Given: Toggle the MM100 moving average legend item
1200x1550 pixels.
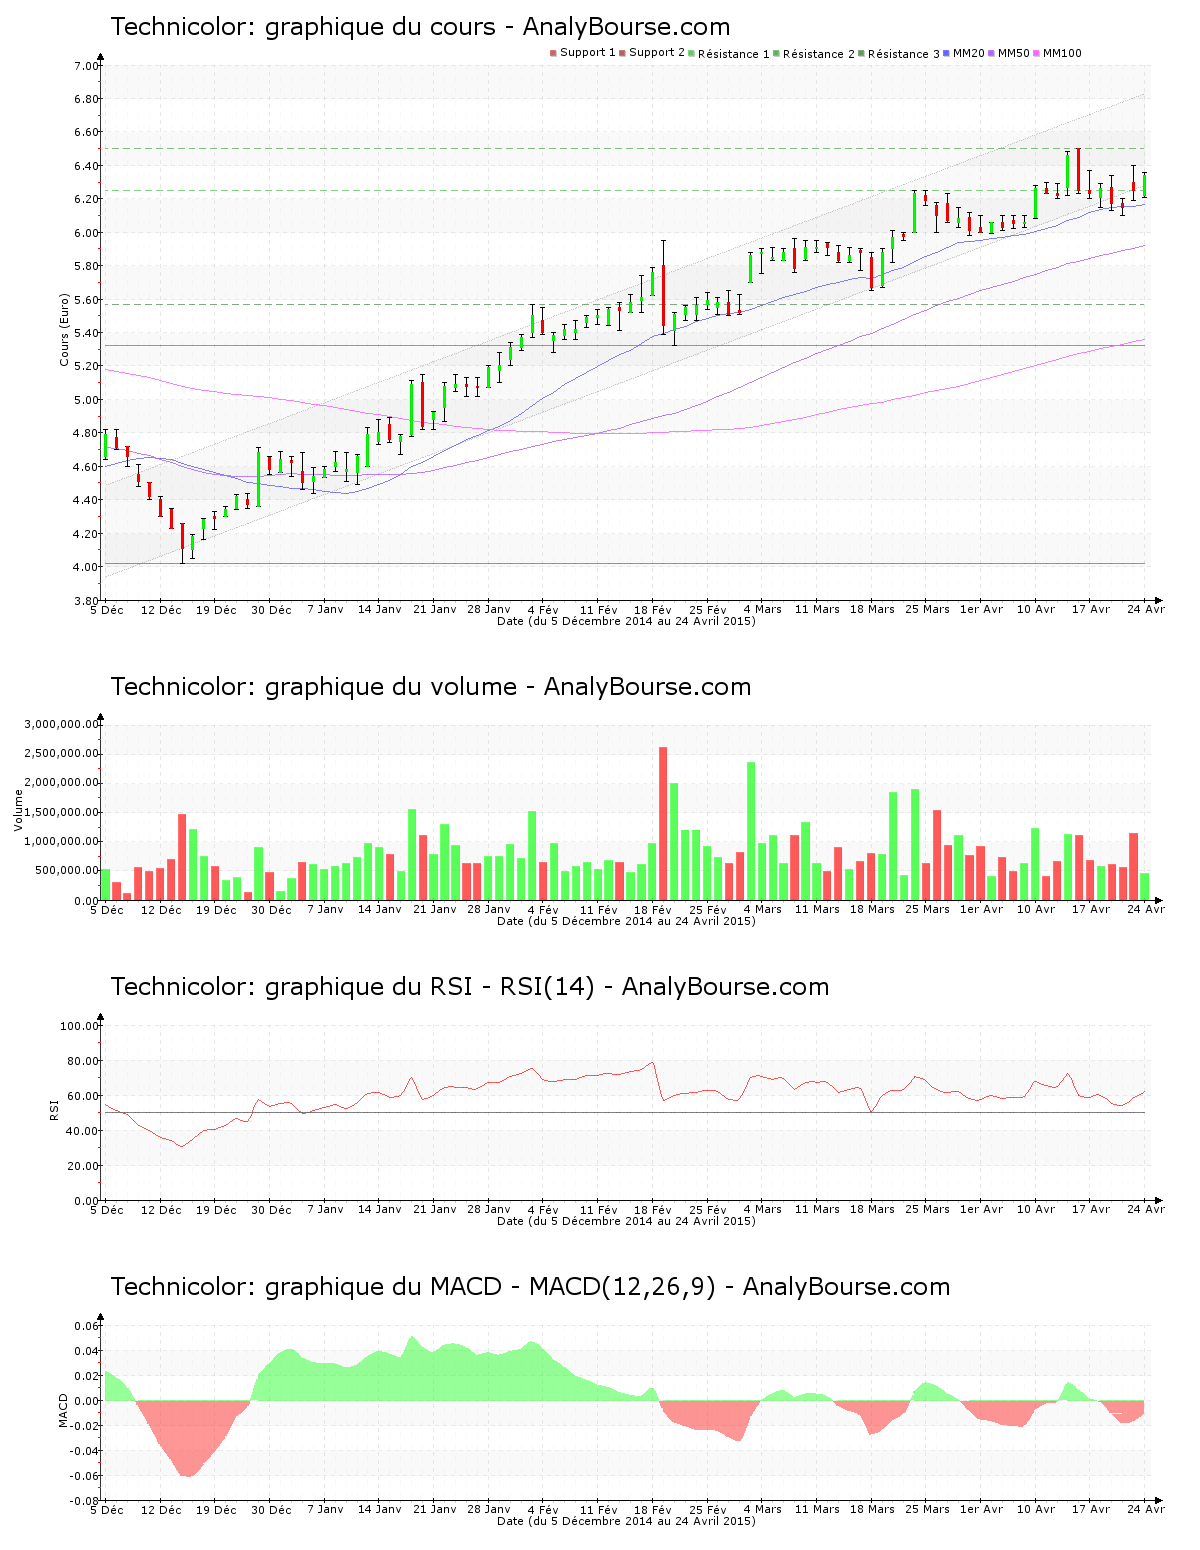Looking at the screenshot, I should pyautogui.click(x=1061, y=53).
